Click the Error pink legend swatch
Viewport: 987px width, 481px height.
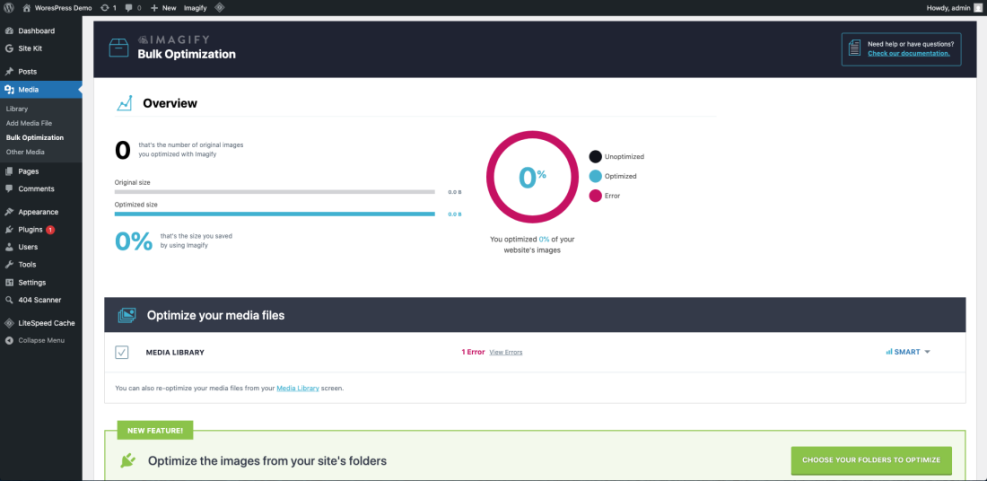(595, 196)
